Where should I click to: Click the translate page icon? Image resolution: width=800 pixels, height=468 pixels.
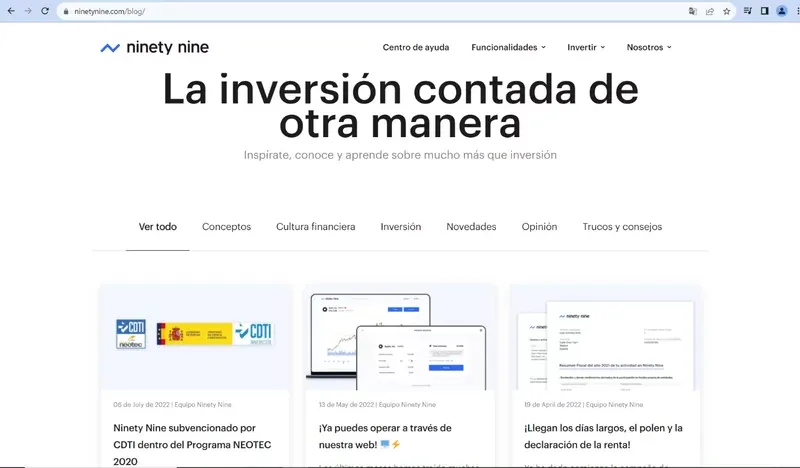tap(692, 11)
